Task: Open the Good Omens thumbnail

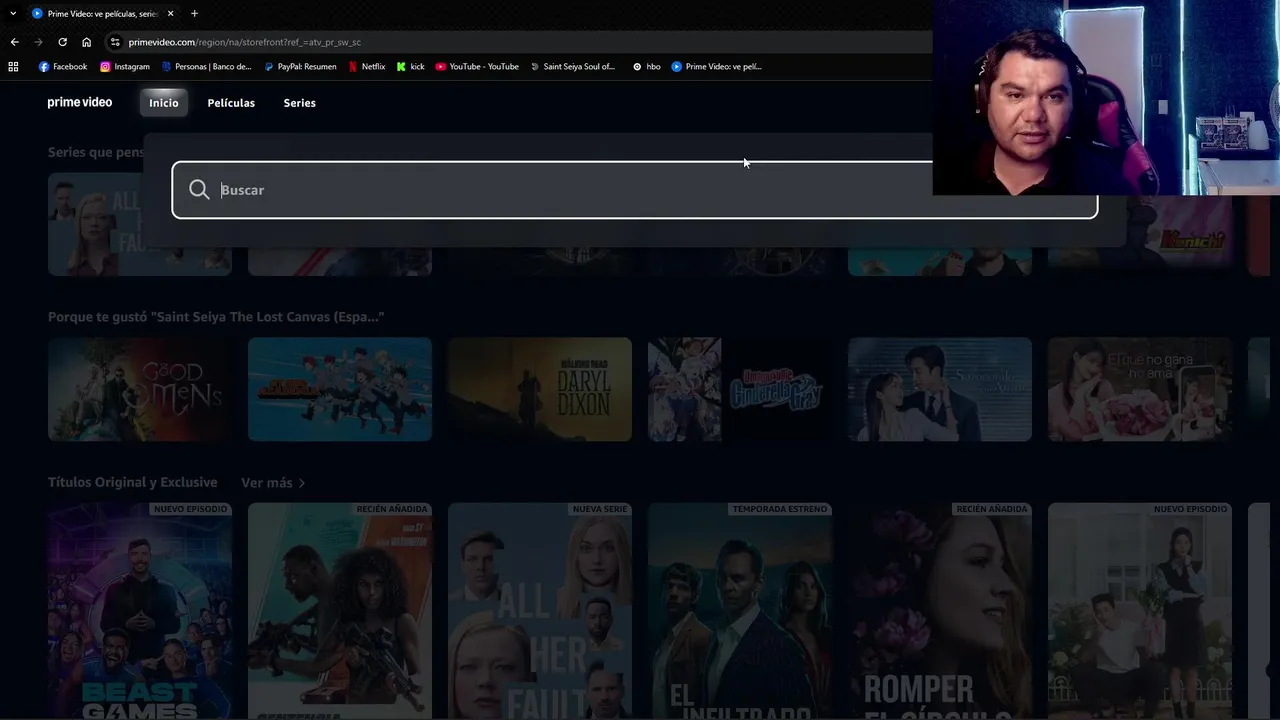Action: tap(140, 389)
